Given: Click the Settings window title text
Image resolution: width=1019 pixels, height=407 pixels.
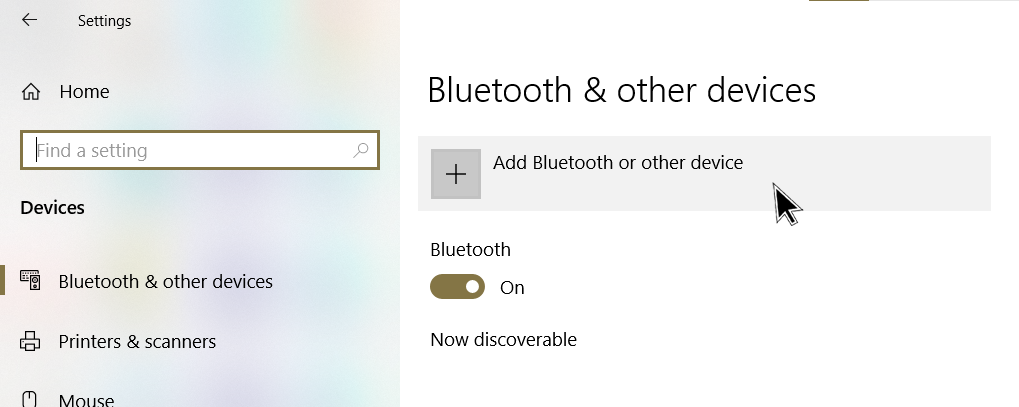Looking at the screenshot, I should tap(104, 20).
